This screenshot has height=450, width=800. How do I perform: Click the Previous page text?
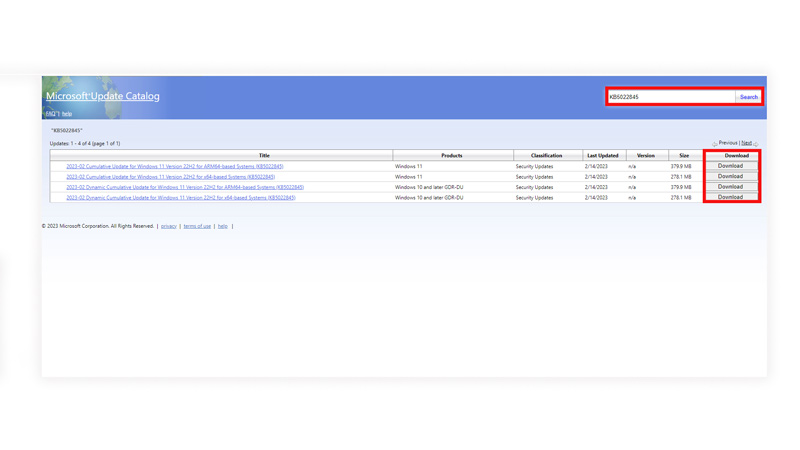point(728,143)
